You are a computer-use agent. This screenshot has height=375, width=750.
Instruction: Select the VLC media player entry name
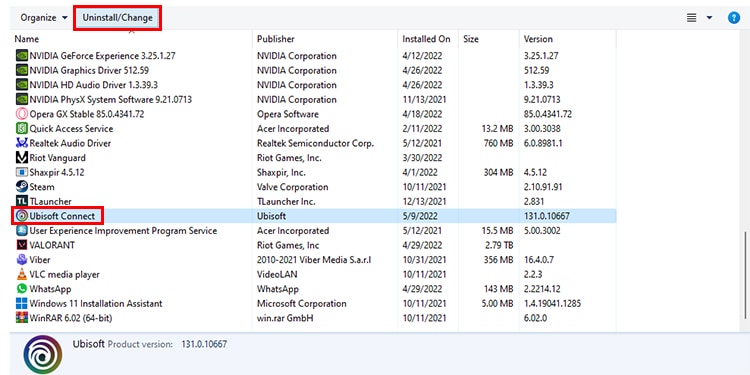pos(65,275)
